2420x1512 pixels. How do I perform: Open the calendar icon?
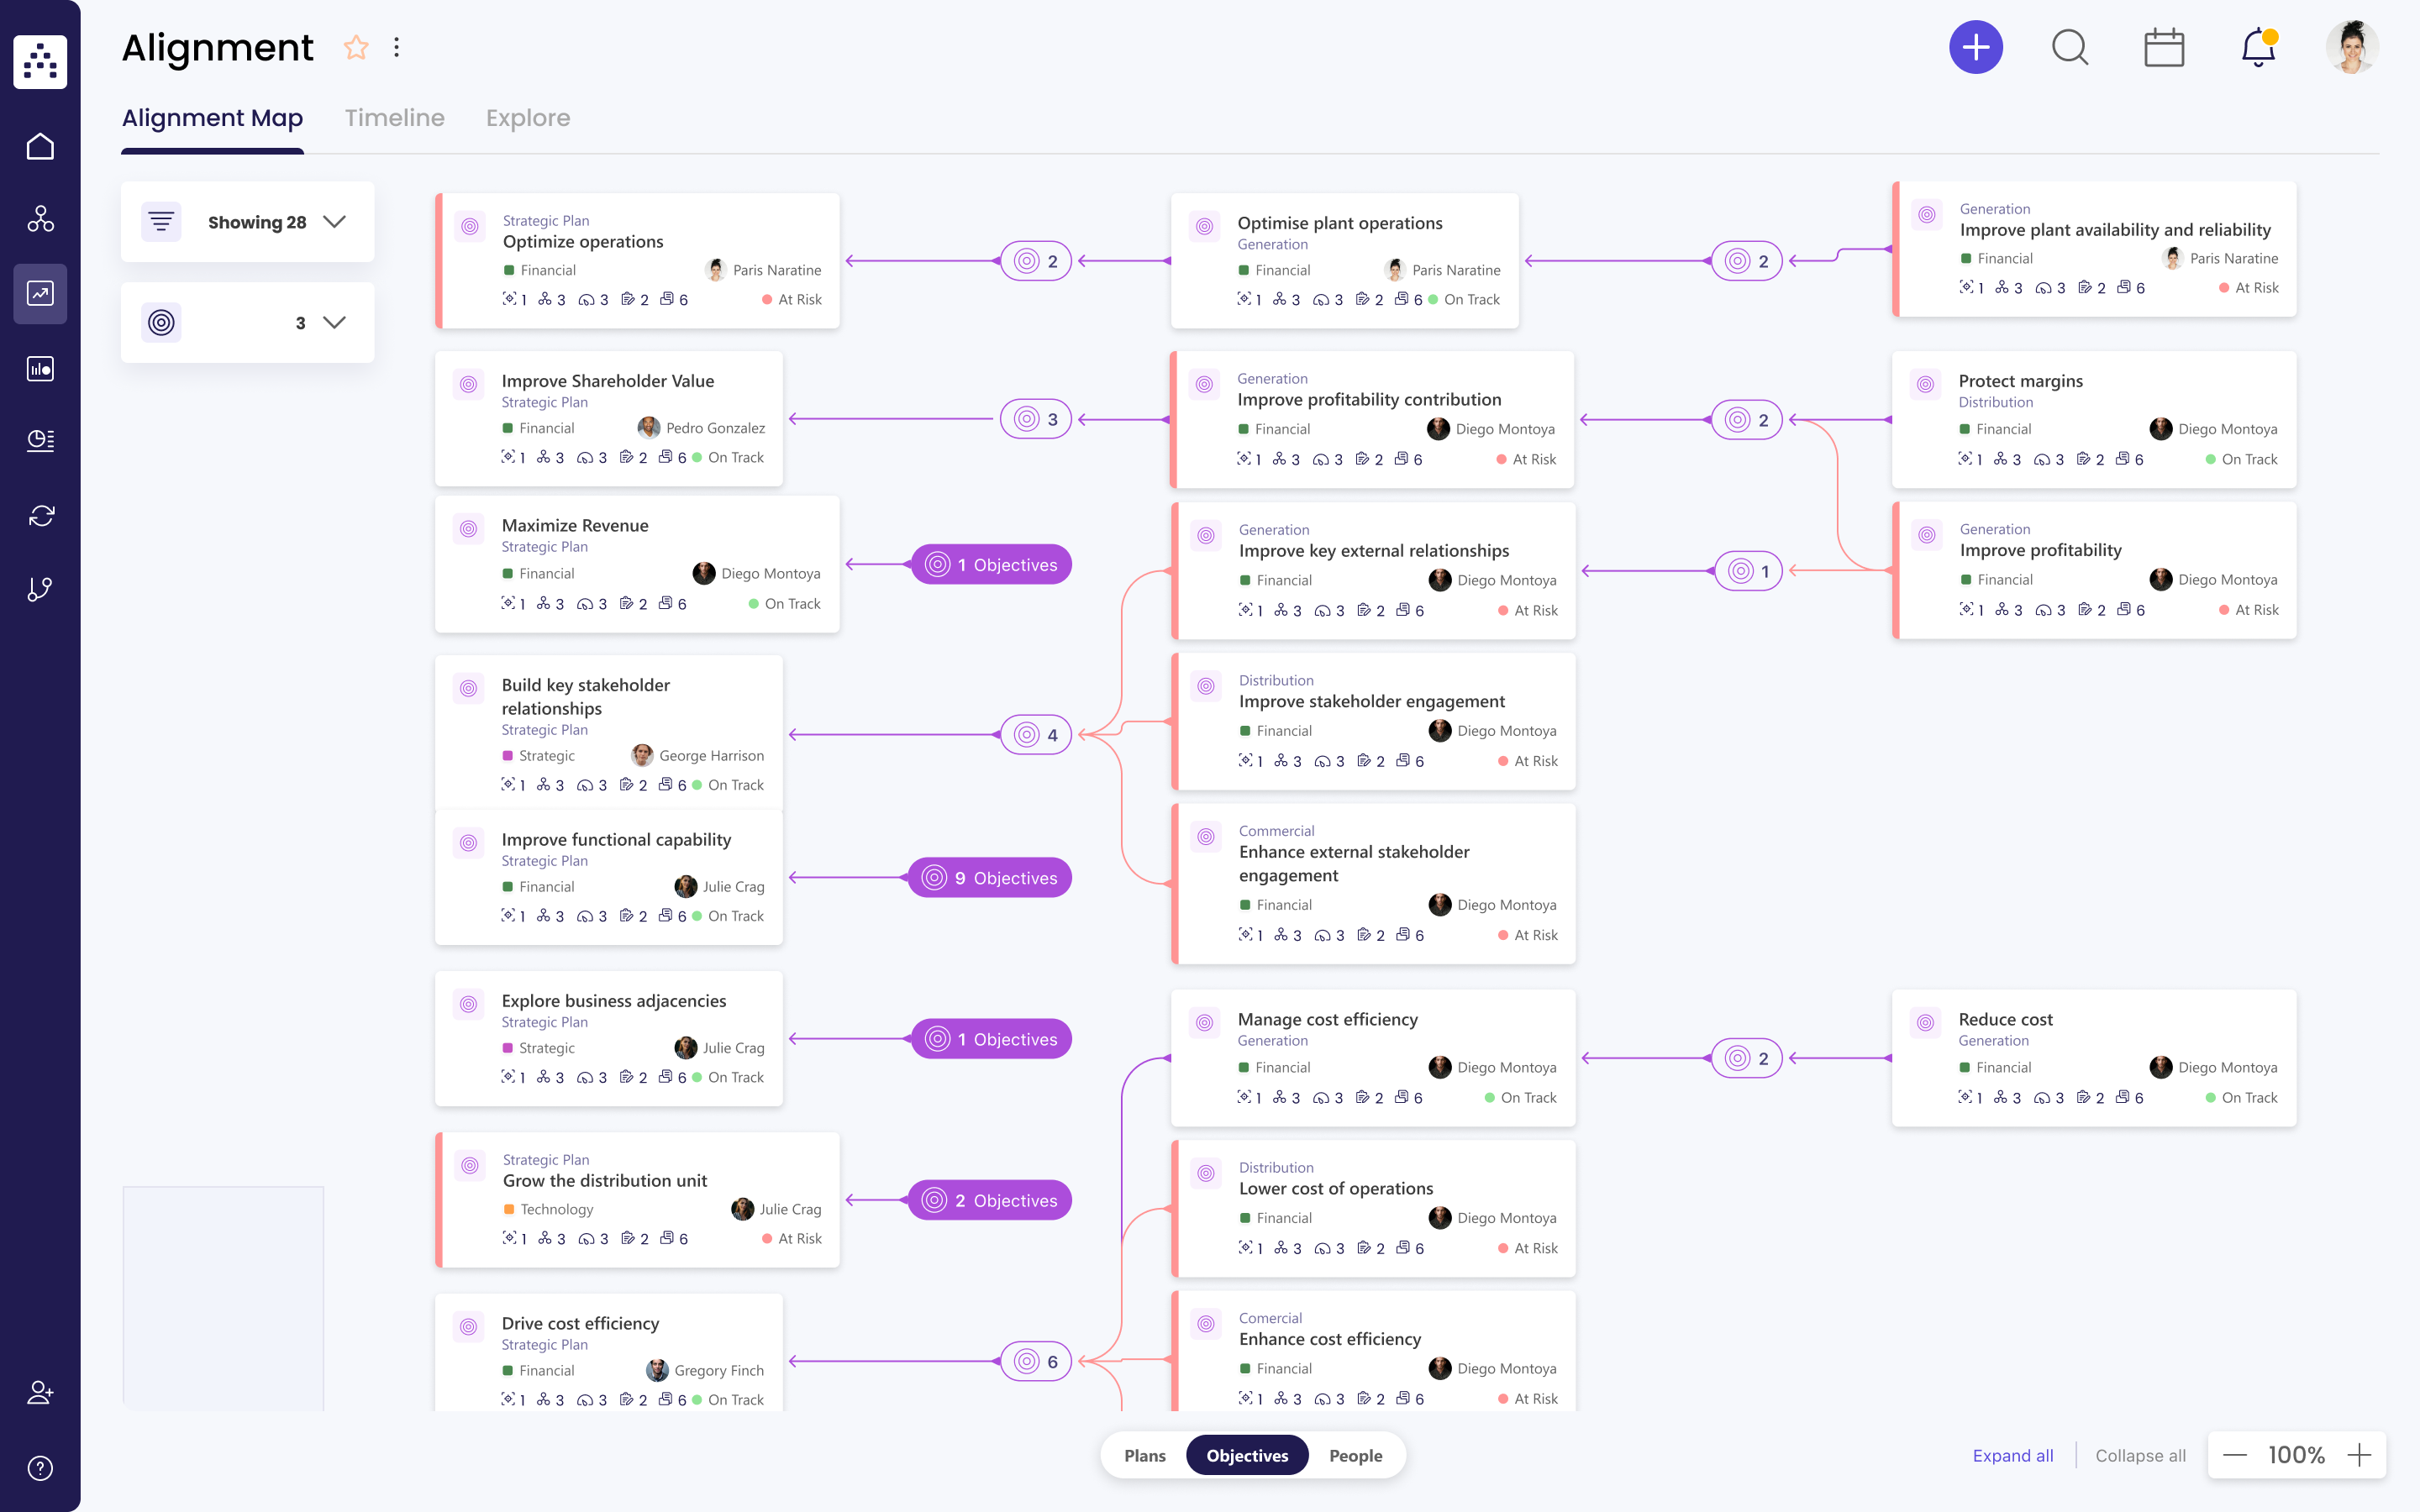coord(2163,47)
